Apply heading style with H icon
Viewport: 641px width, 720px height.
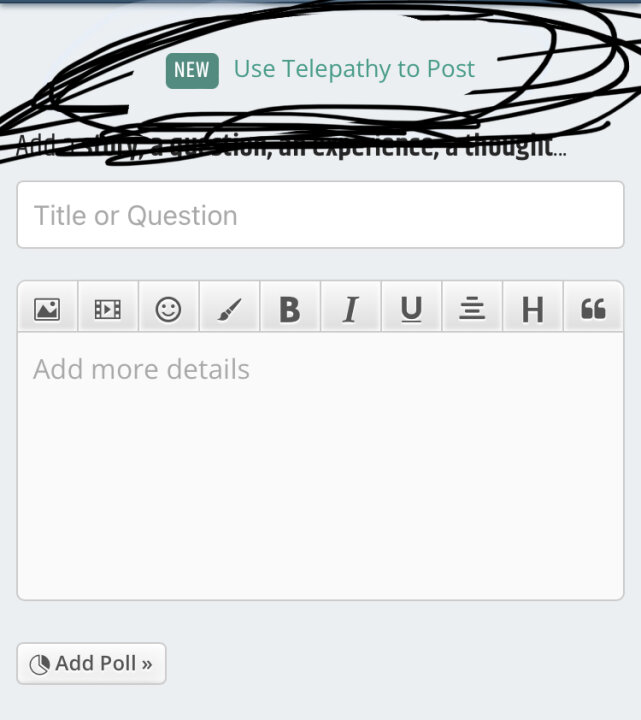533,309
